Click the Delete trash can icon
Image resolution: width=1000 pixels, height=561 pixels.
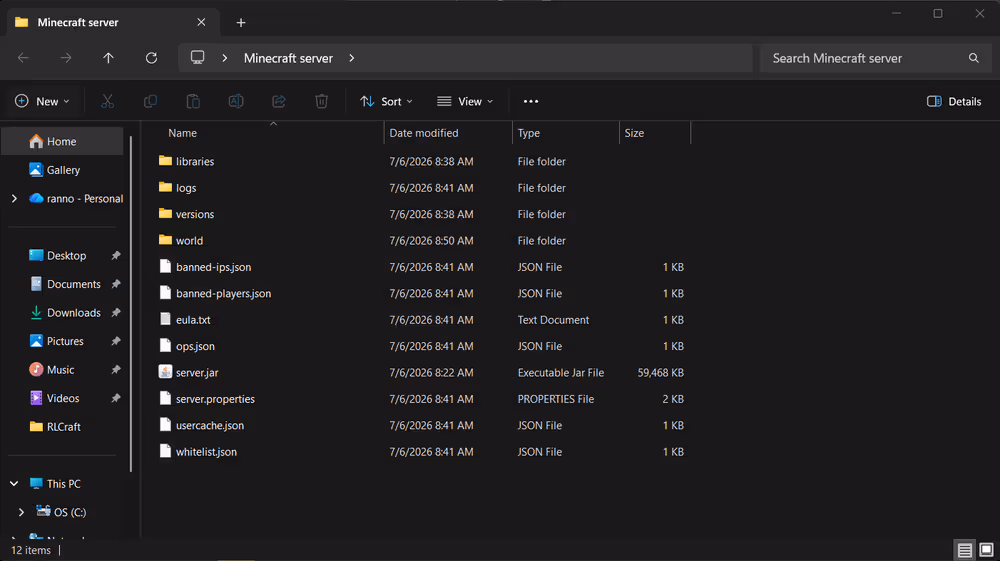pos(321,101)
